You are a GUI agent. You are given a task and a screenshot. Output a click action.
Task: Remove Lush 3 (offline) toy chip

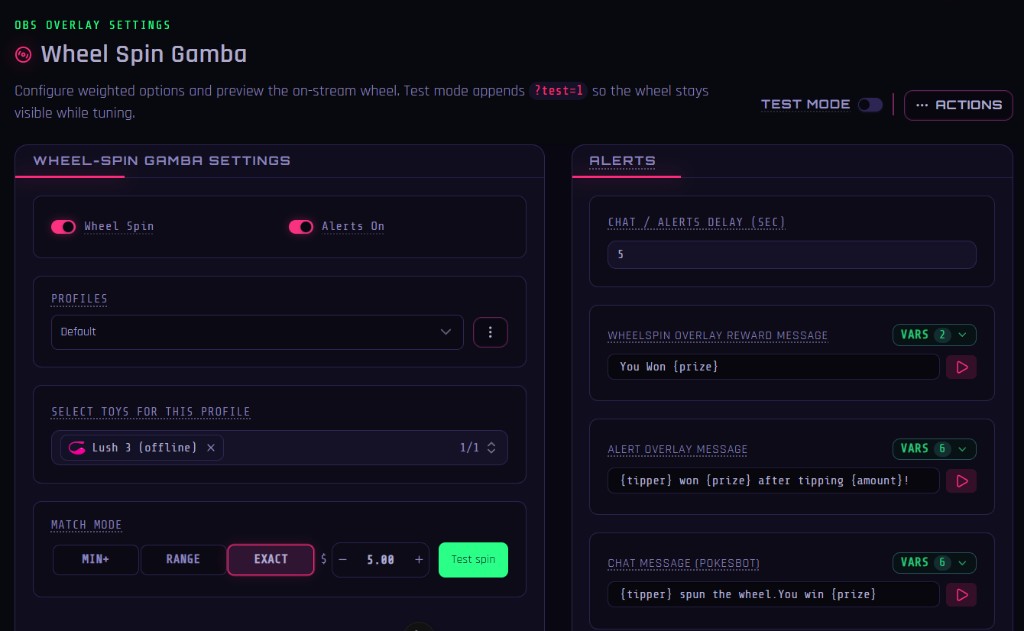[211, 447]
